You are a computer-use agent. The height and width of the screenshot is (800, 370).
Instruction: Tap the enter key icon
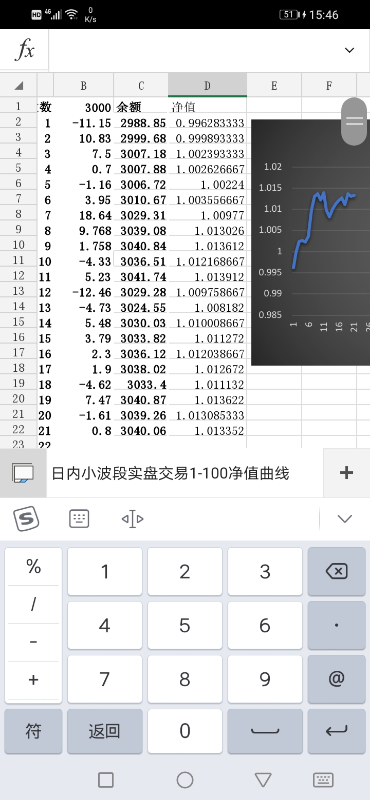(x=336, y=731)
